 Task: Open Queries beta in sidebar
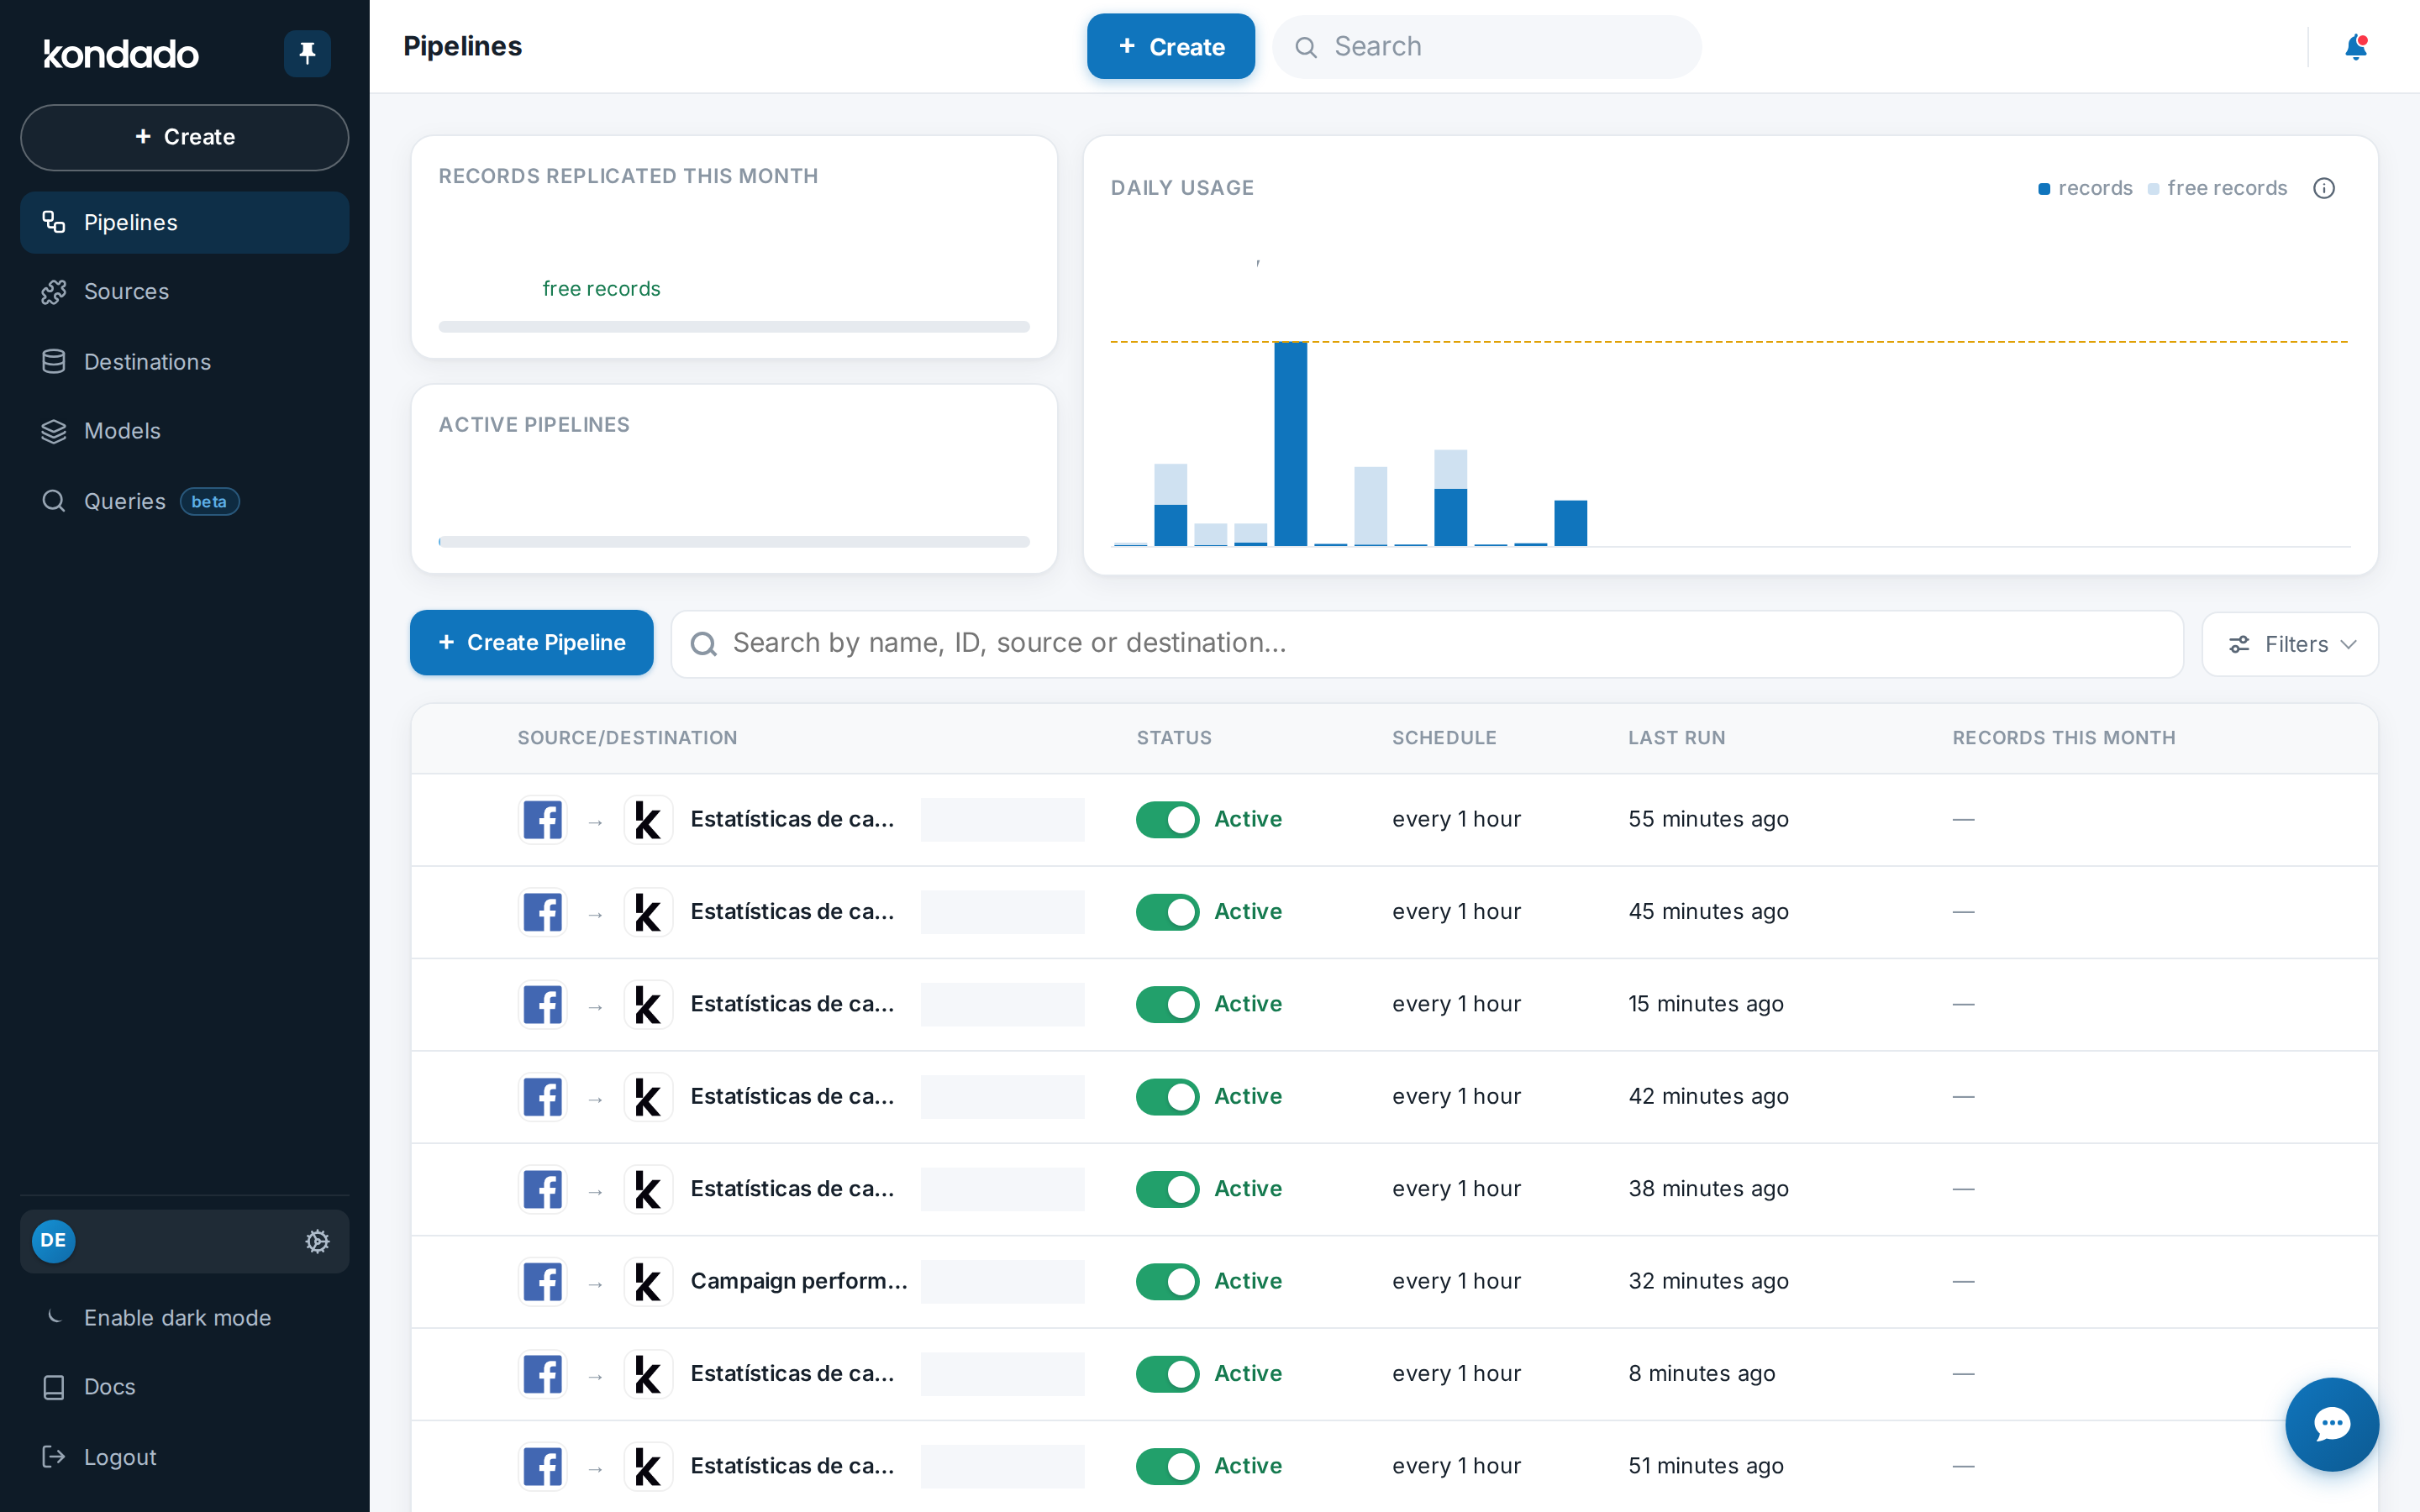(184, 501)
